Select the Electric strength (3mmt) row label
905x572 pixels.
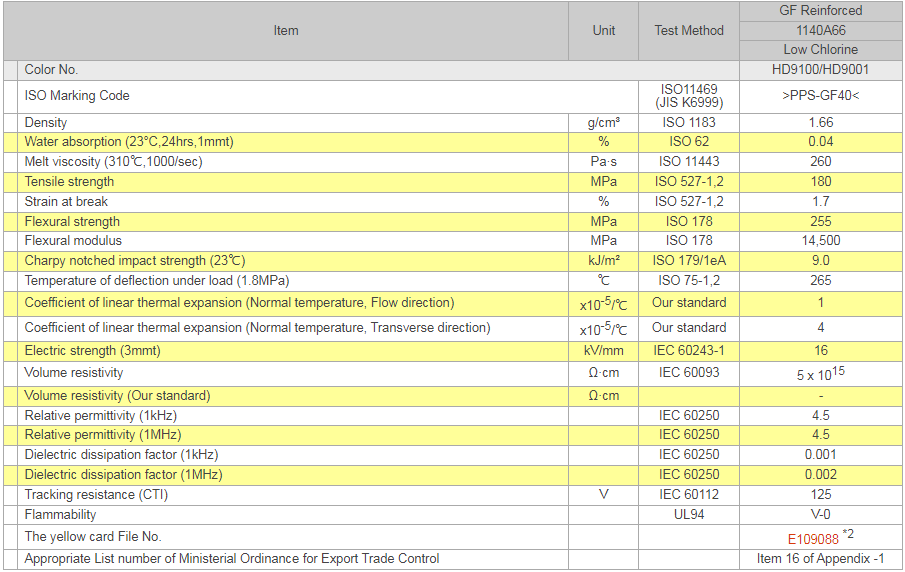[92, 350]
